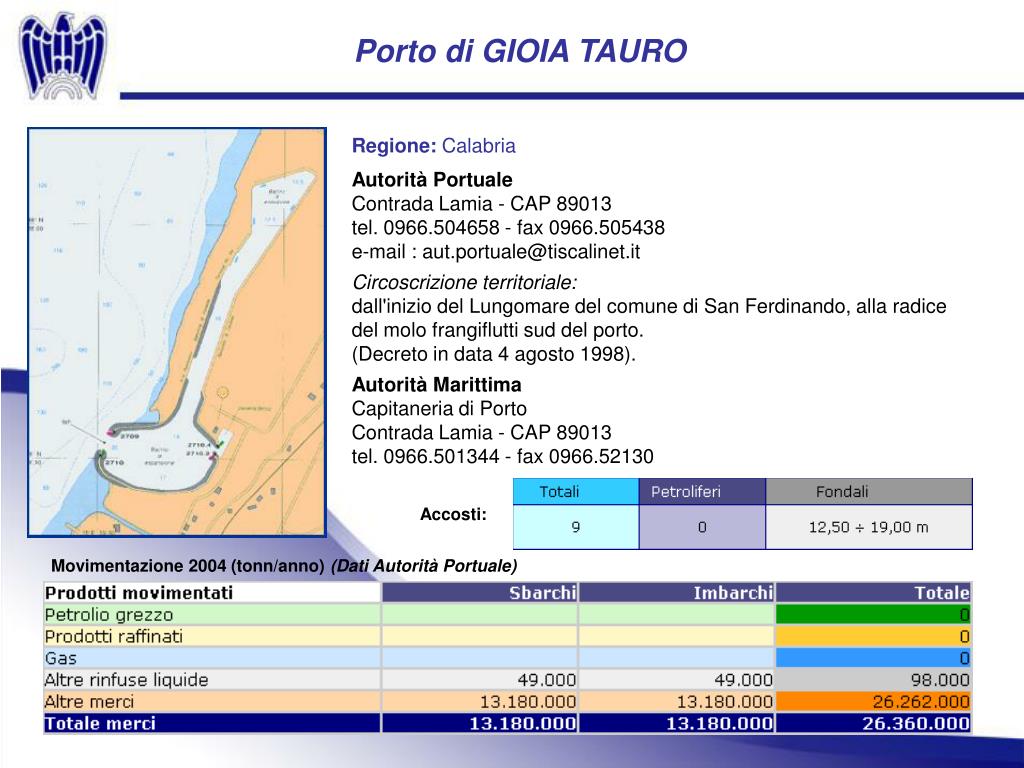Image resolution: width=1024 pixels, height=768 pixels.
Task: Click the line mentioning 'San Ferdinando'
Action: [x=648, y=306]
